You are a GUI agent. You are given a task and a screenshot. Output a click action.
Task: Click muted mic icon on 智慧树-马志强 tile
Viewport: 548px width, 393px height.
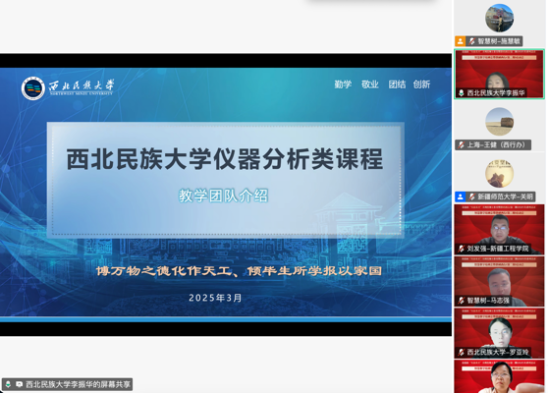click(461, 300)
